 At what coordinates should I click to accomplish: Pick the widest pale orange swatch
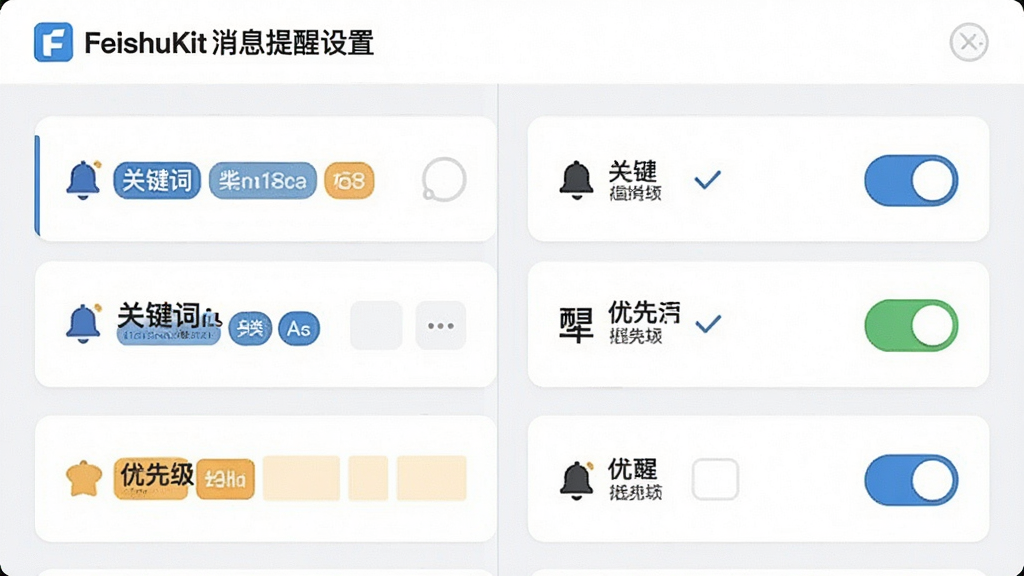(301, 479)
